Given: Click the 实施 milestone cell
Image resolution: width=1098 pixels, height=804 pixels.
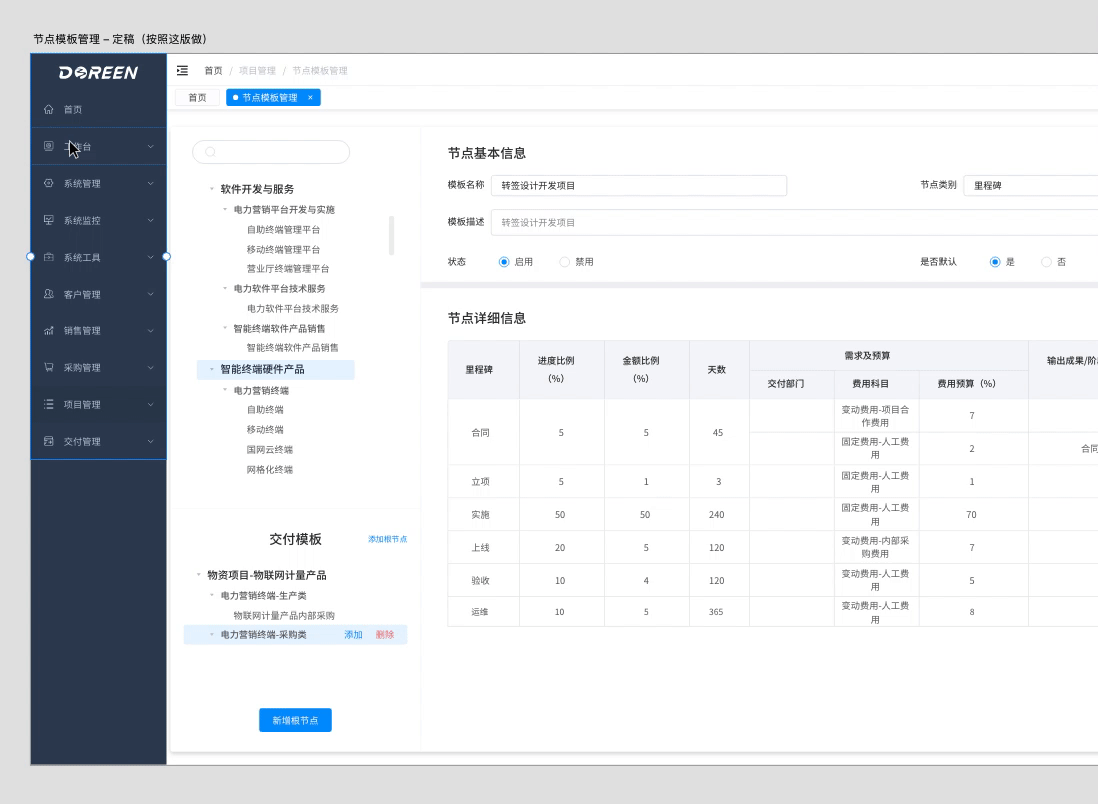Looking at the screenshot, I should (x=483, y=515).
